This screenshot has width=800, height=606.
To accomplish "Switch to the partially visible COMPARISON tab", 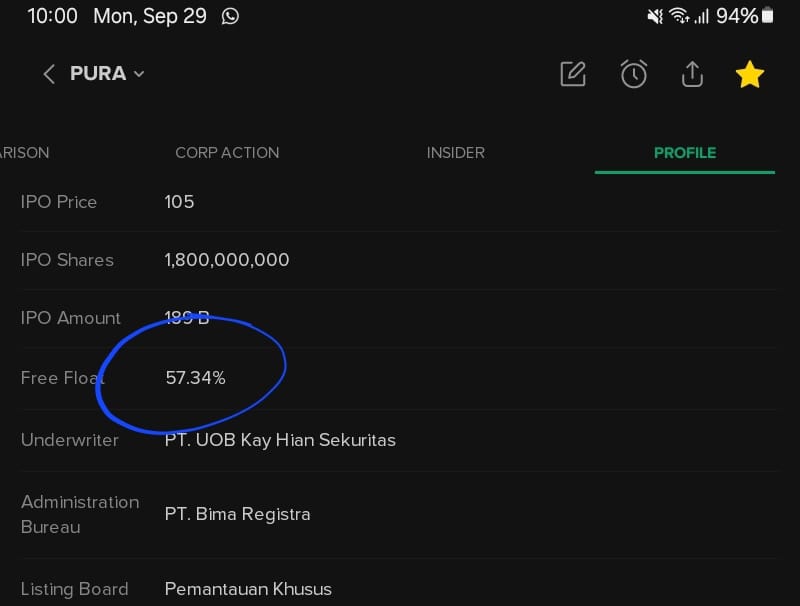I will point(24,153).
